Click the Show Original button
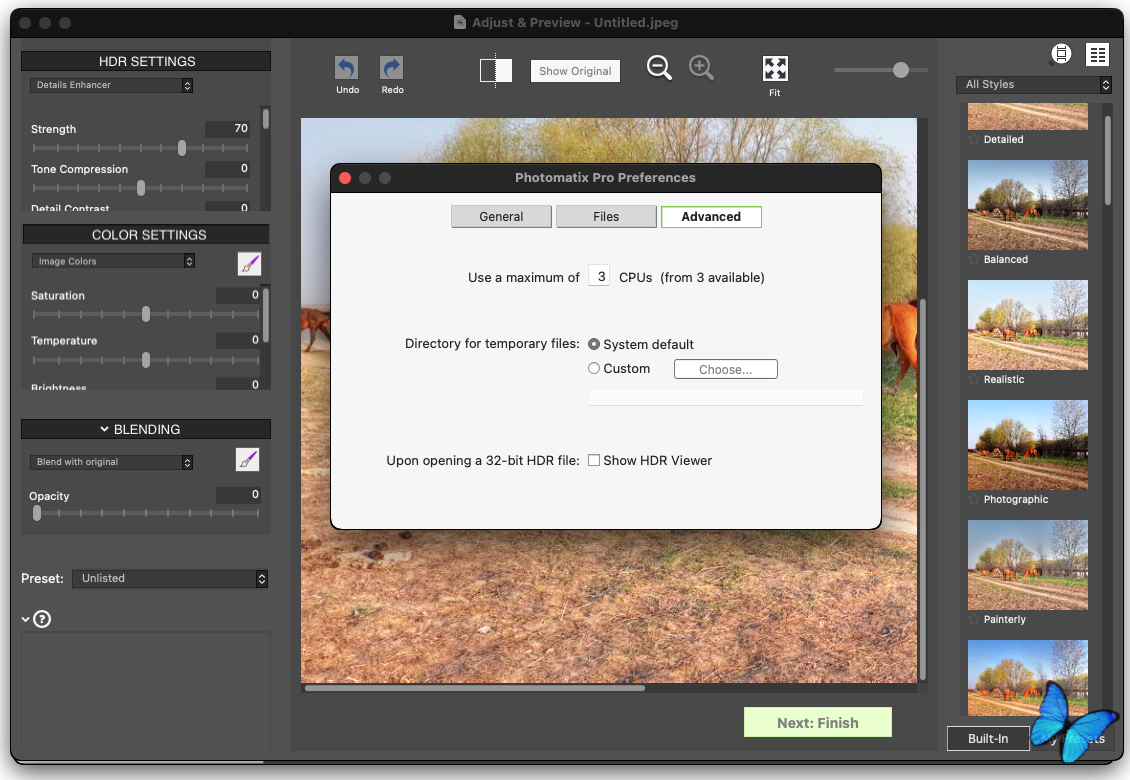1130x780 pixels. click(x=575, y=71)
